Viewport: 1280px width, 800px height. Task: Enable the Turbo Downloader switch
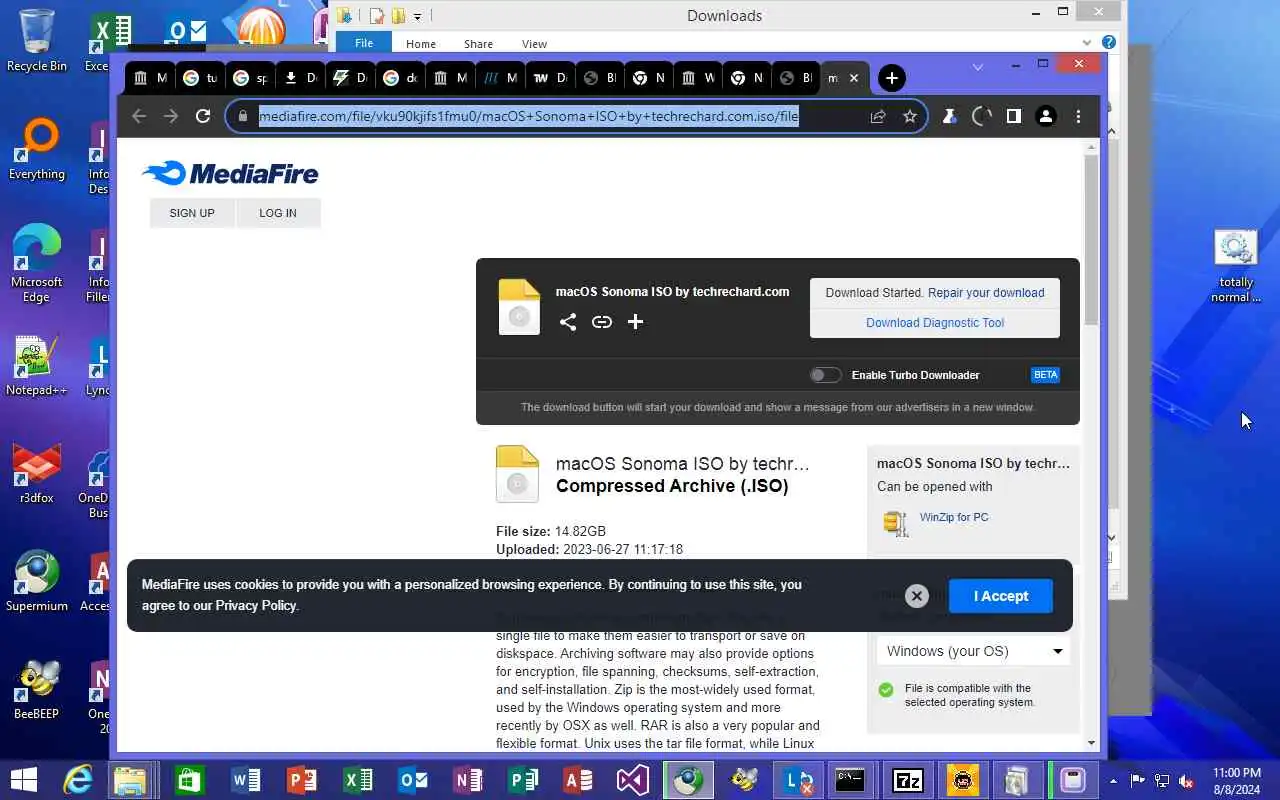tap(825, 375)
